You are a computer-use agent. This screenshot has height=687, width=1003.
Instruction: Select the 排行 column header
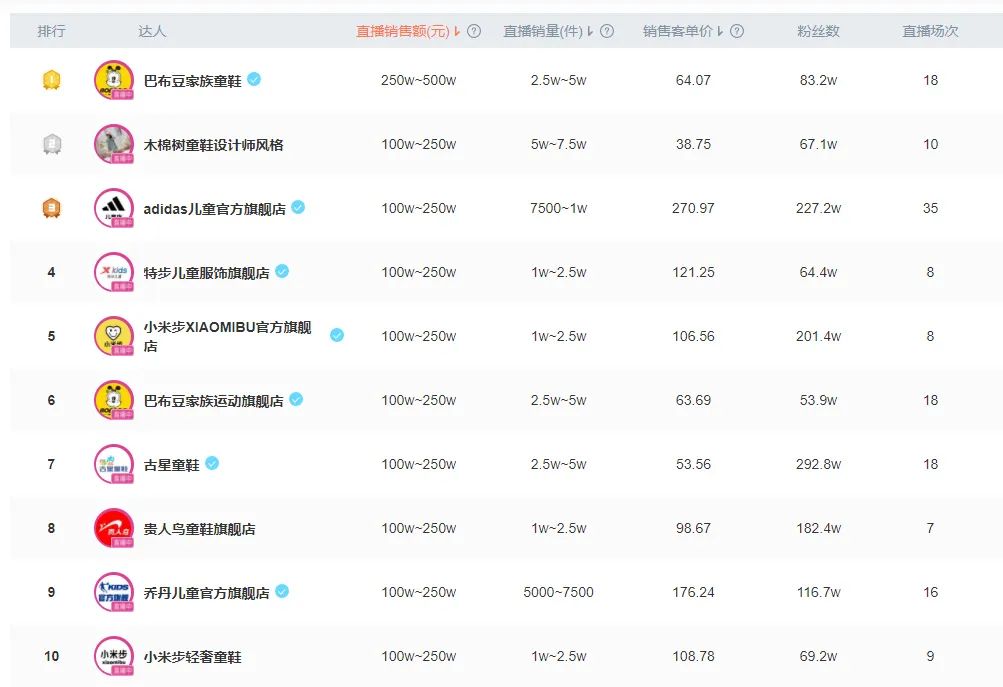point(50,31)
